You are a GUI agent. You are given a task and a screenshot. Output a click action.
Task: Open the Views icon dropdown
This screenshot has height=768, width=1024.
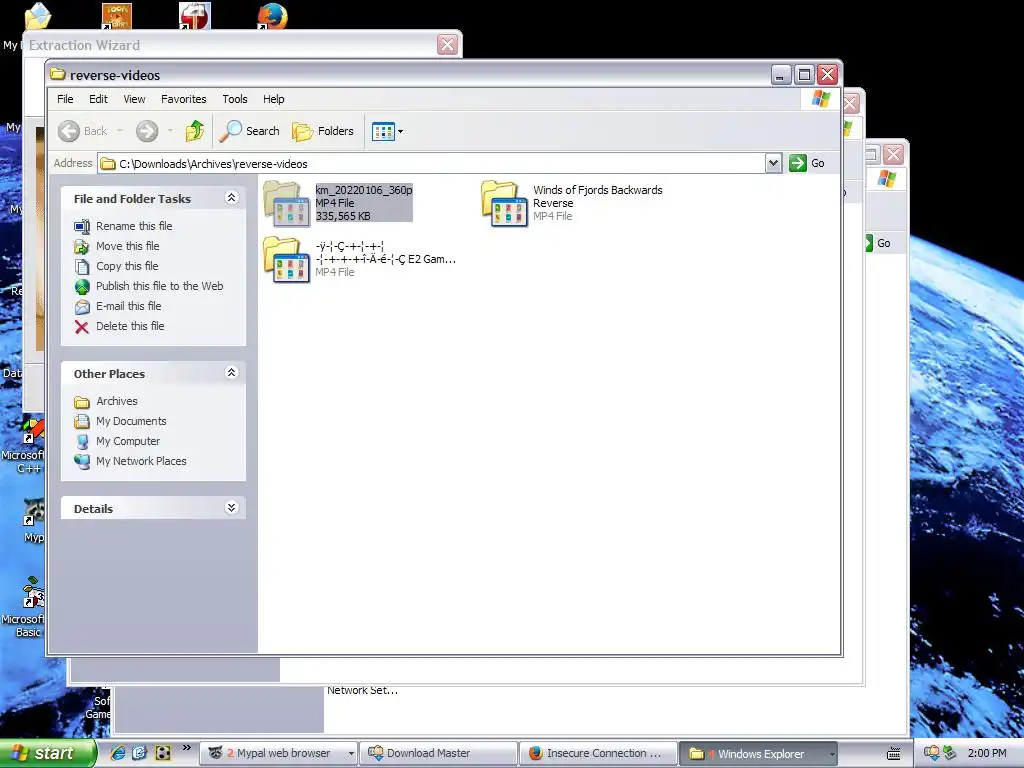pyautogui.click(x=388, y=131)
